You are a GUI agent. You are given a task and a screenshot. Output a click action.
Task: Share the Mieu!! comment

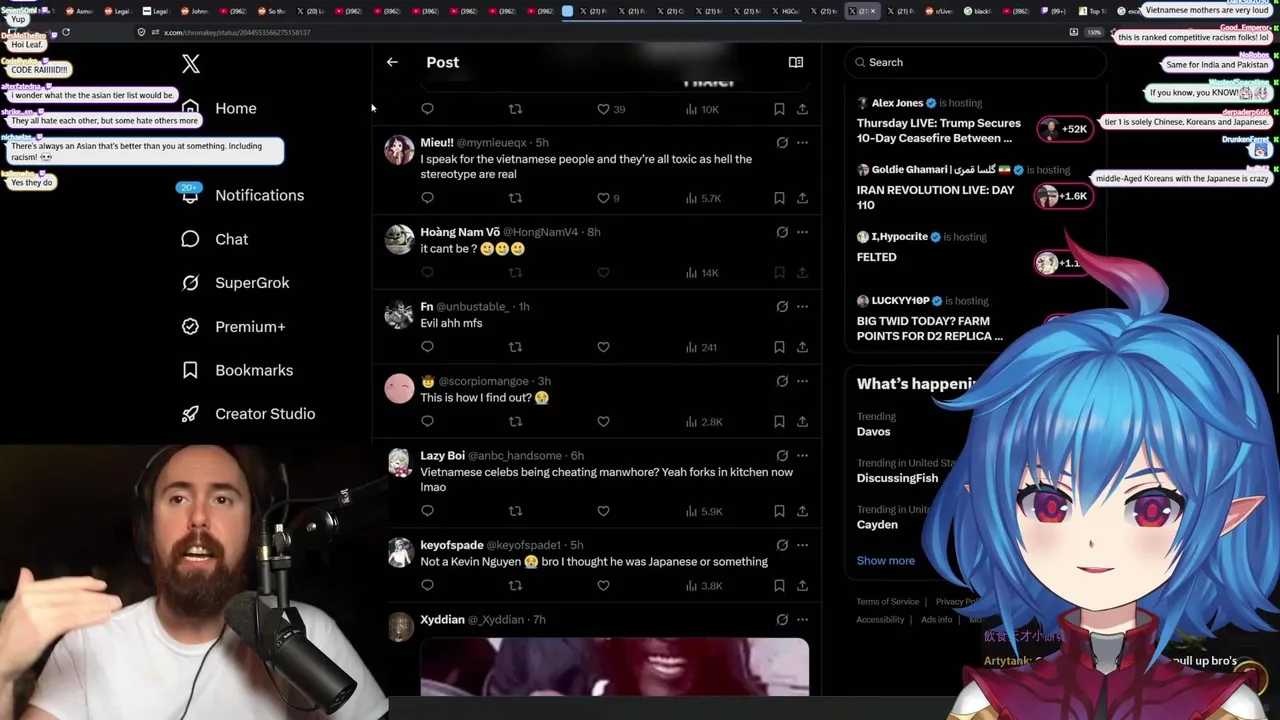(x=802, y=198)
